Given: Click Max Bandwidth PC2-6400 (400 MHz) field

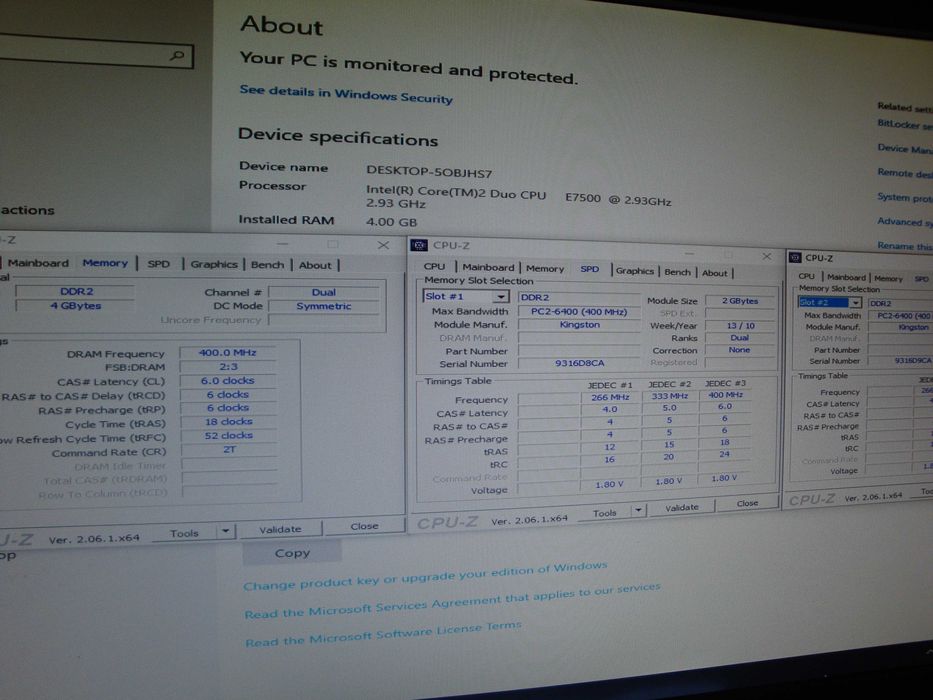Looking at the screenshot, I should coord(579,311).
